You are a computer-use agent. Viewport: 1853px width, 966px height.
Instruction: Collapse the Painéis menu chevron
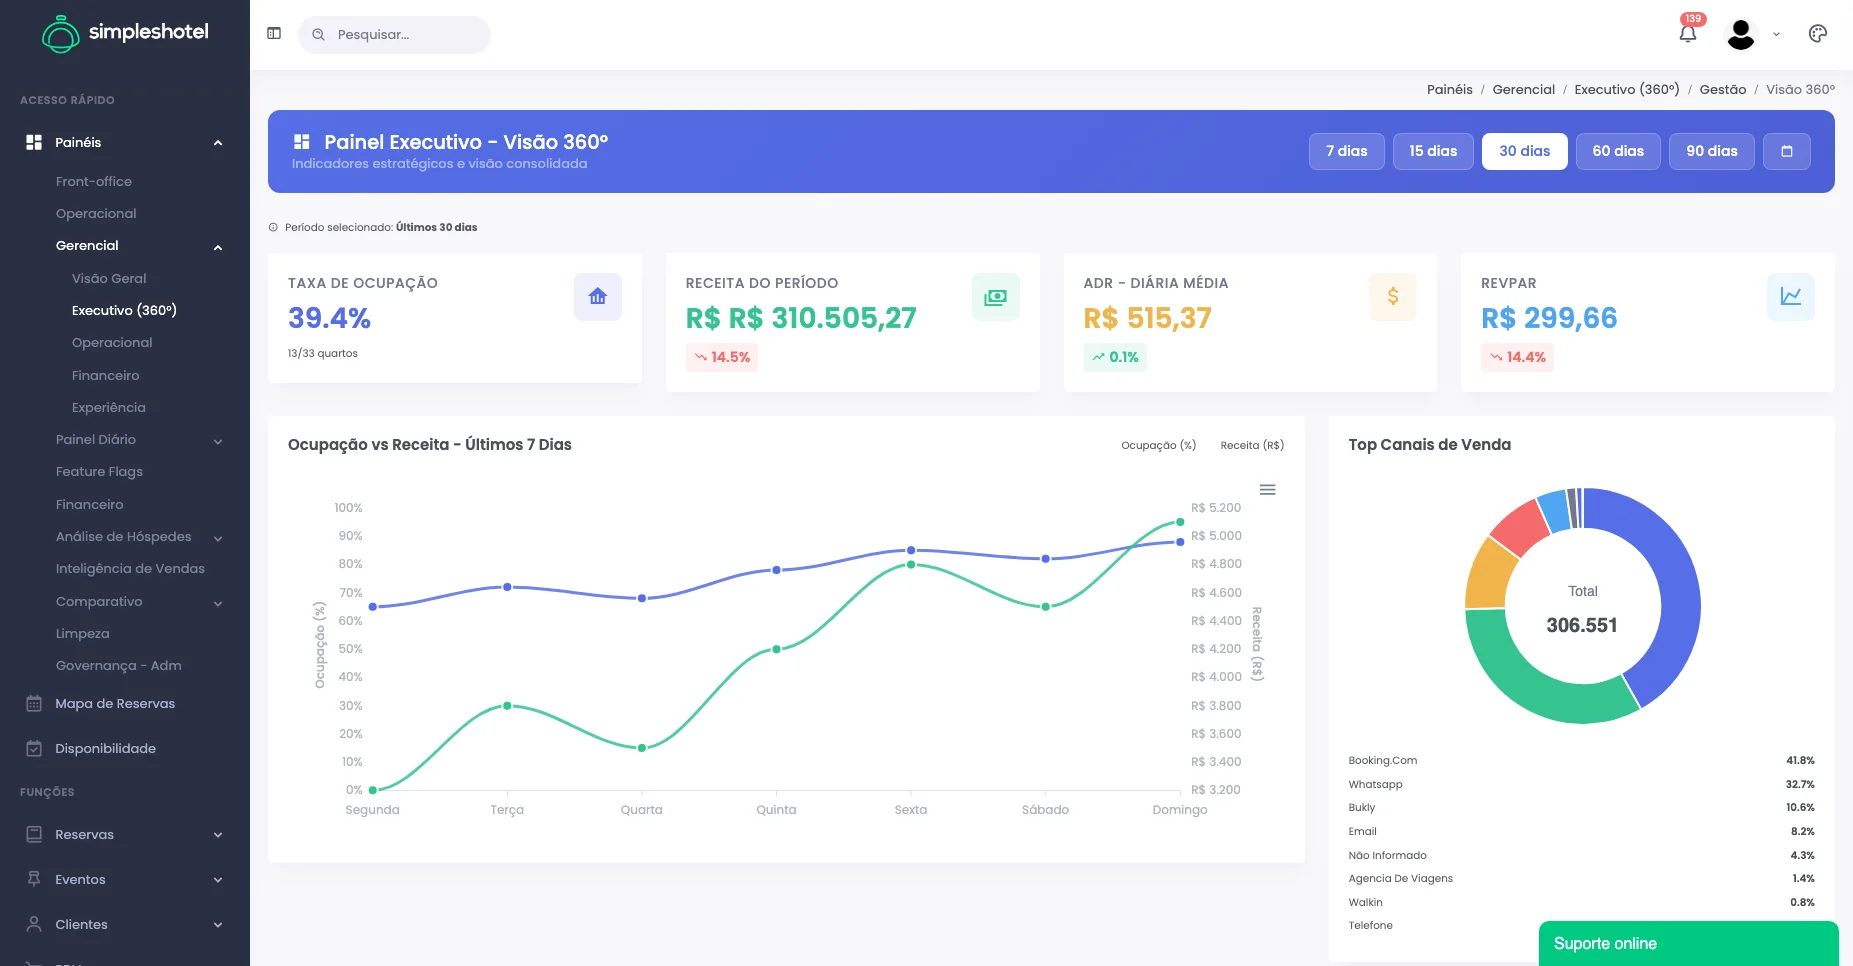(218, 143)
